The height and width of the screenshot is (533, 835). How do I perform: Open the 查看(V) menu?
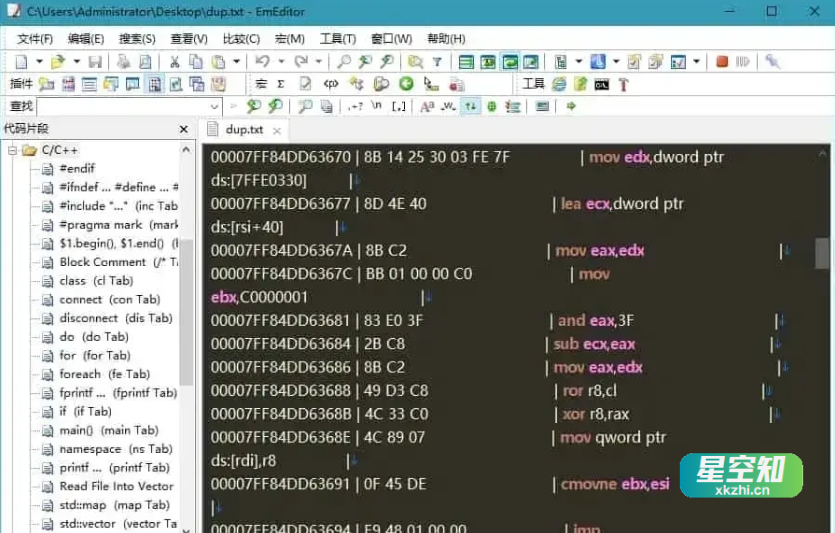point(189,39)
